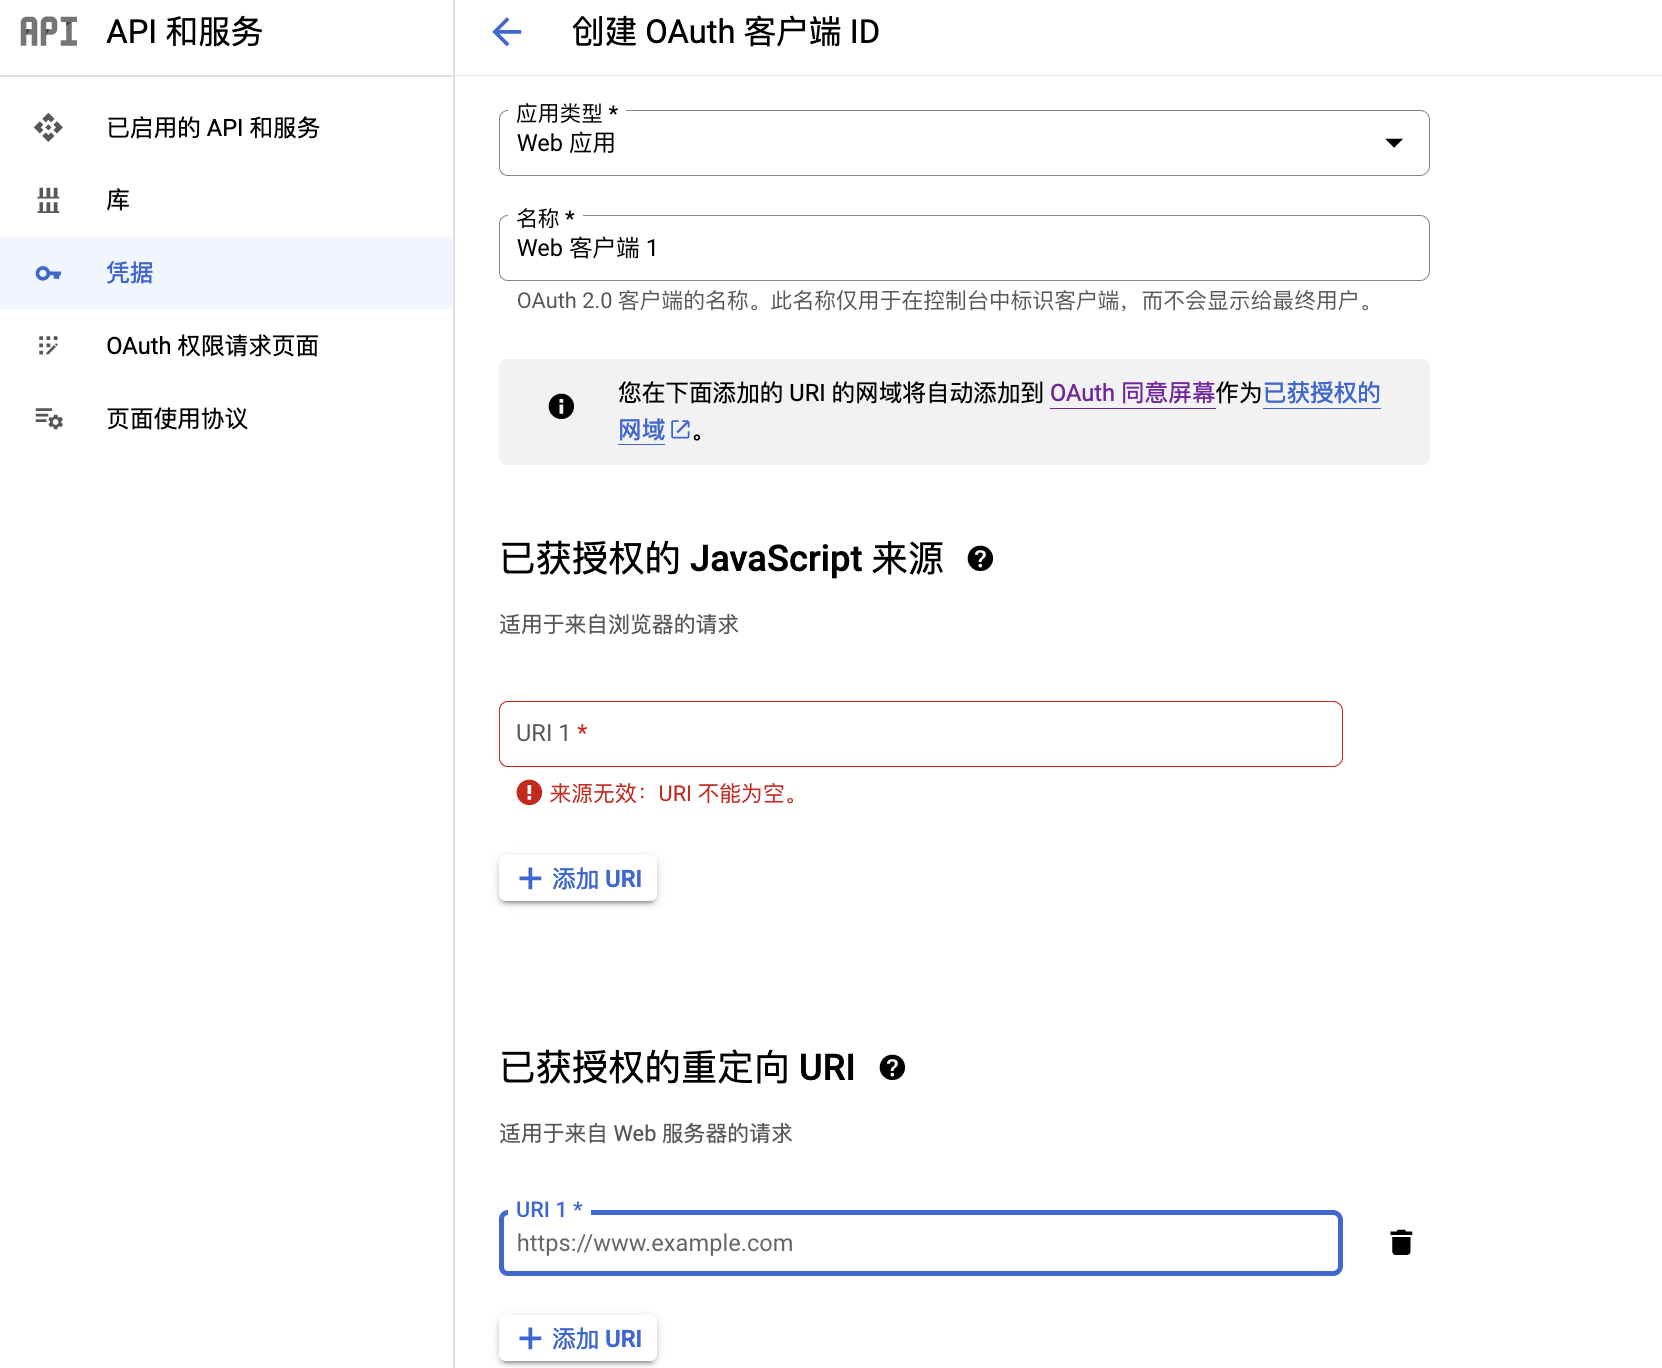Go back using the blue arrow icon
Viewport: 1662px width, 1368px height.
[x=507, y=32]
